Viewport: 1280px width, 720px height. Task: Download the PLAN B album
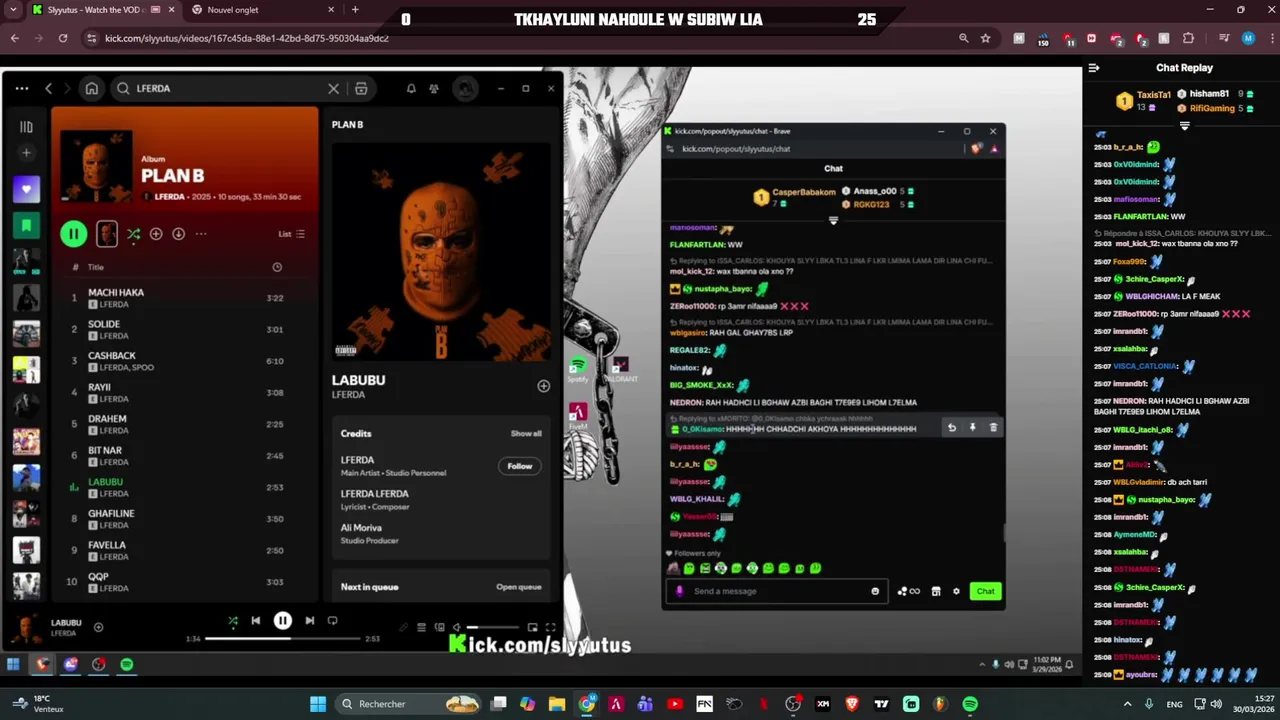point(178,234)
